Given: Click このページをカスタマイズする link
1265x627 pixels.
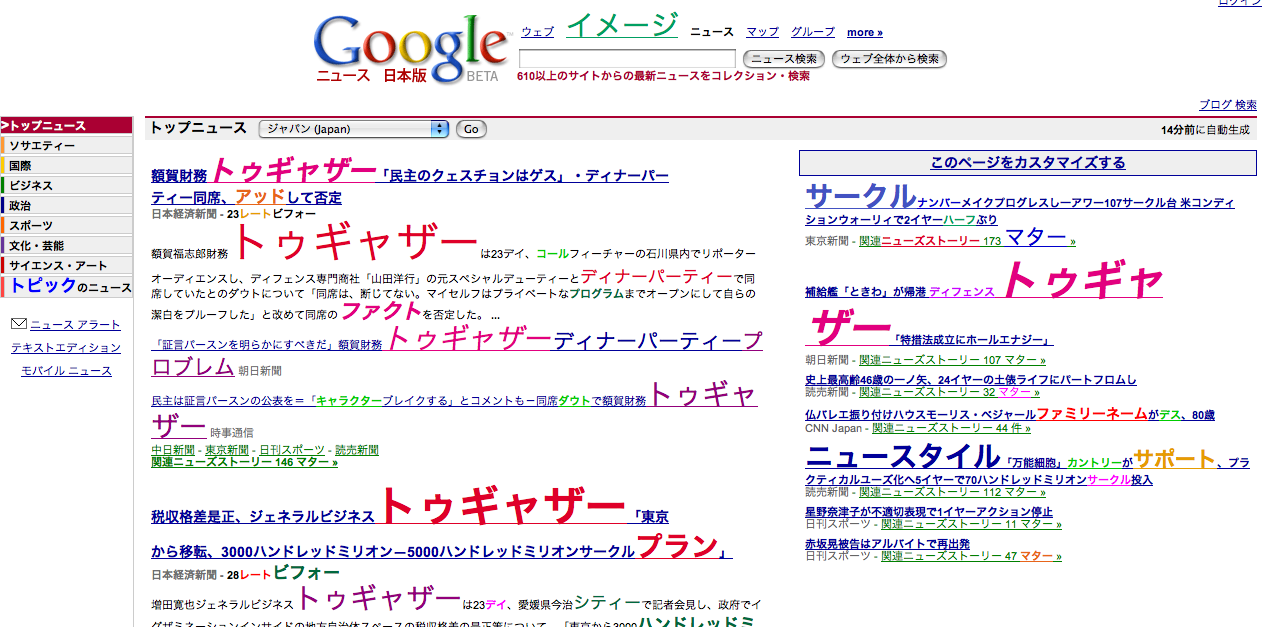Looking at the screenshot, I should pyautogui.click(x=1028, y=163).
